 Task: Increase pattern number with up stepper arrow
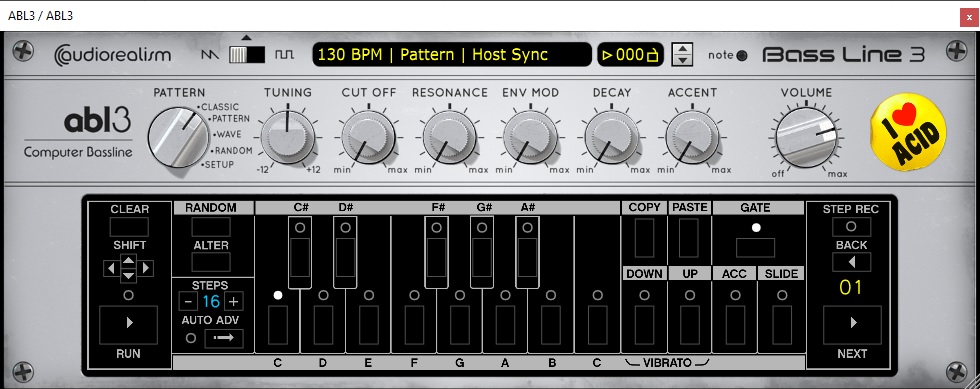pos(682,49)
